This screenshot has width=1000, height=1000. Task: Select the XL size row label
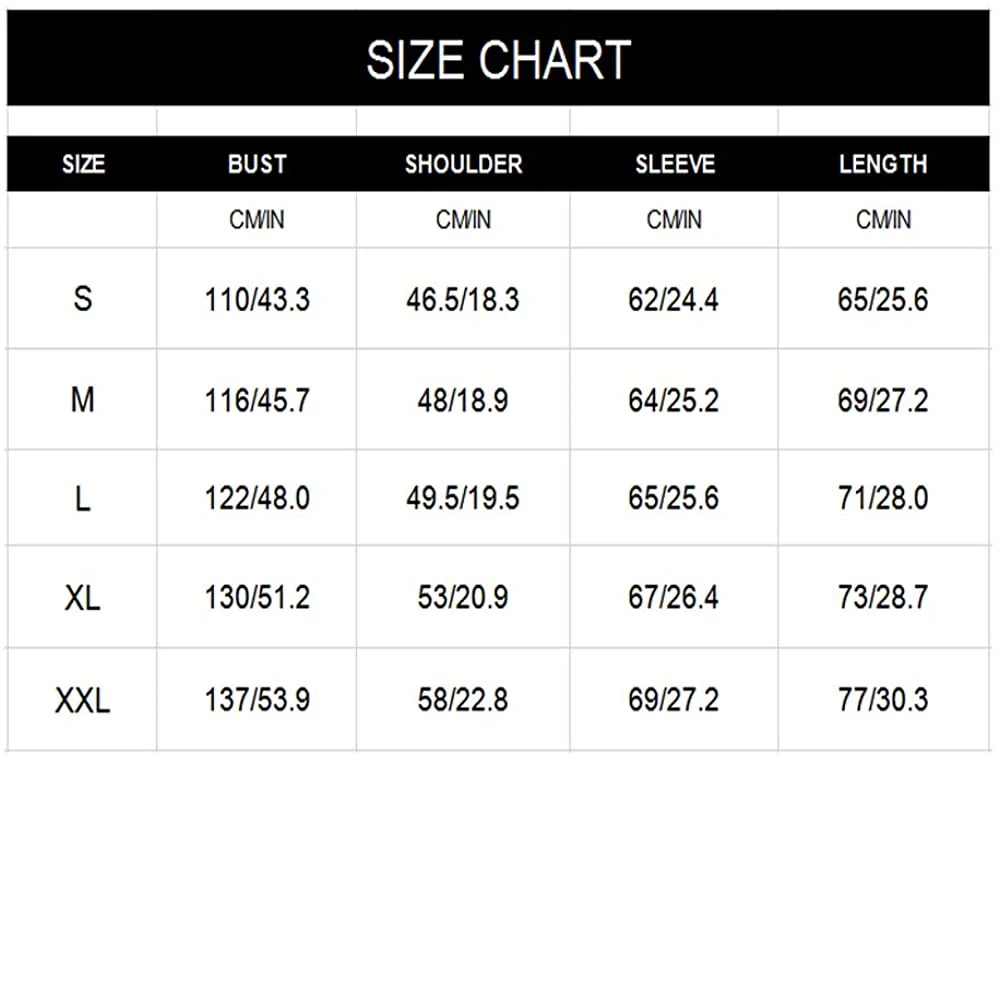click(x=83, y=597)
